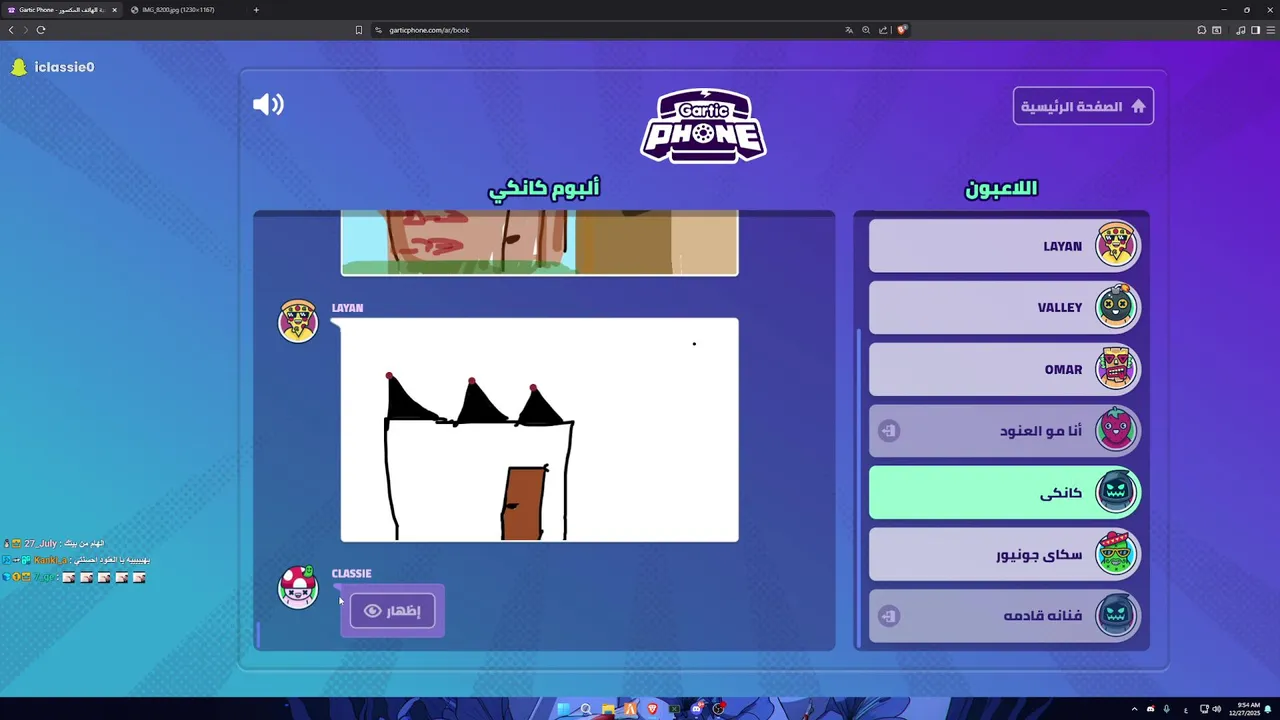Select the highlighted player كانكي
The width and height of the screenshot is (1280, 720).
point(1004,492)
